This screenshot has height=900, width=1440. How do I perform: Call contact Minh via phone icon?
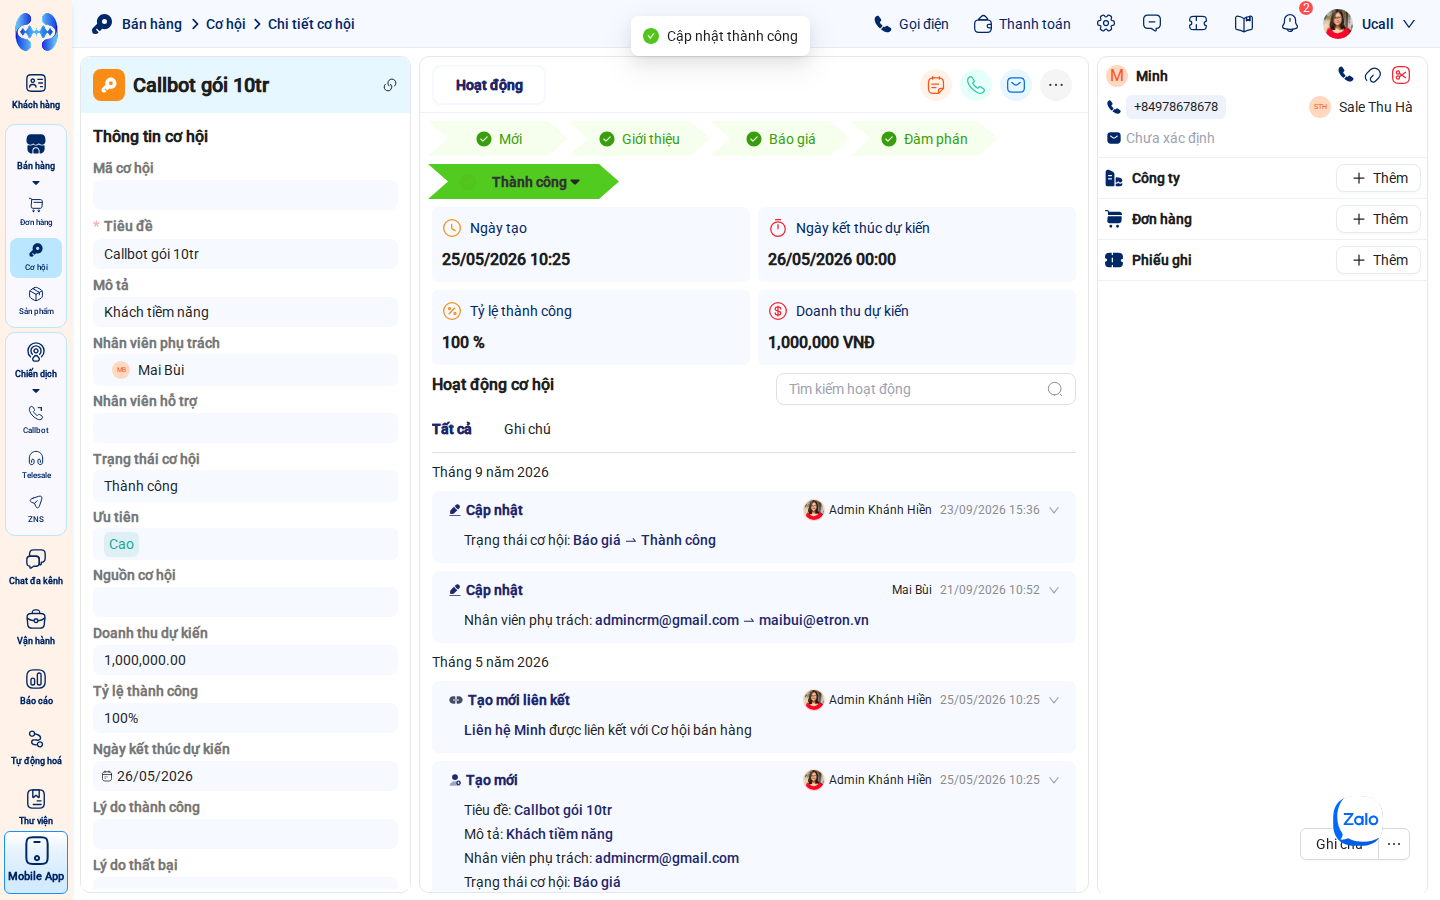tap(1346, 75)
